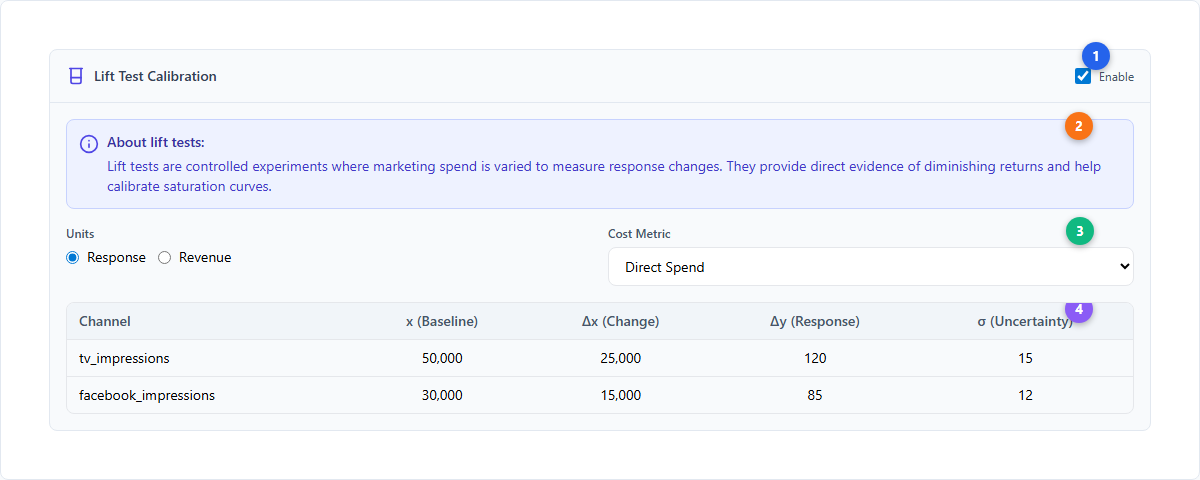Click the Δy (Response) column header
Screen dimensions: 1200x480
point(815,321)
